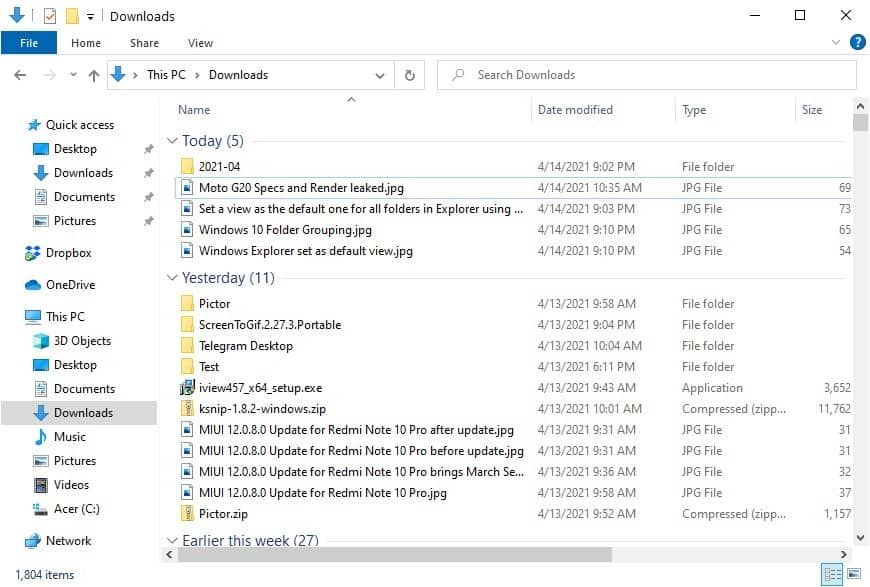Select Windows 10 Folder Grouping.jpg file
The height and width of the screenshot is (587, 870).
[285, 230]
